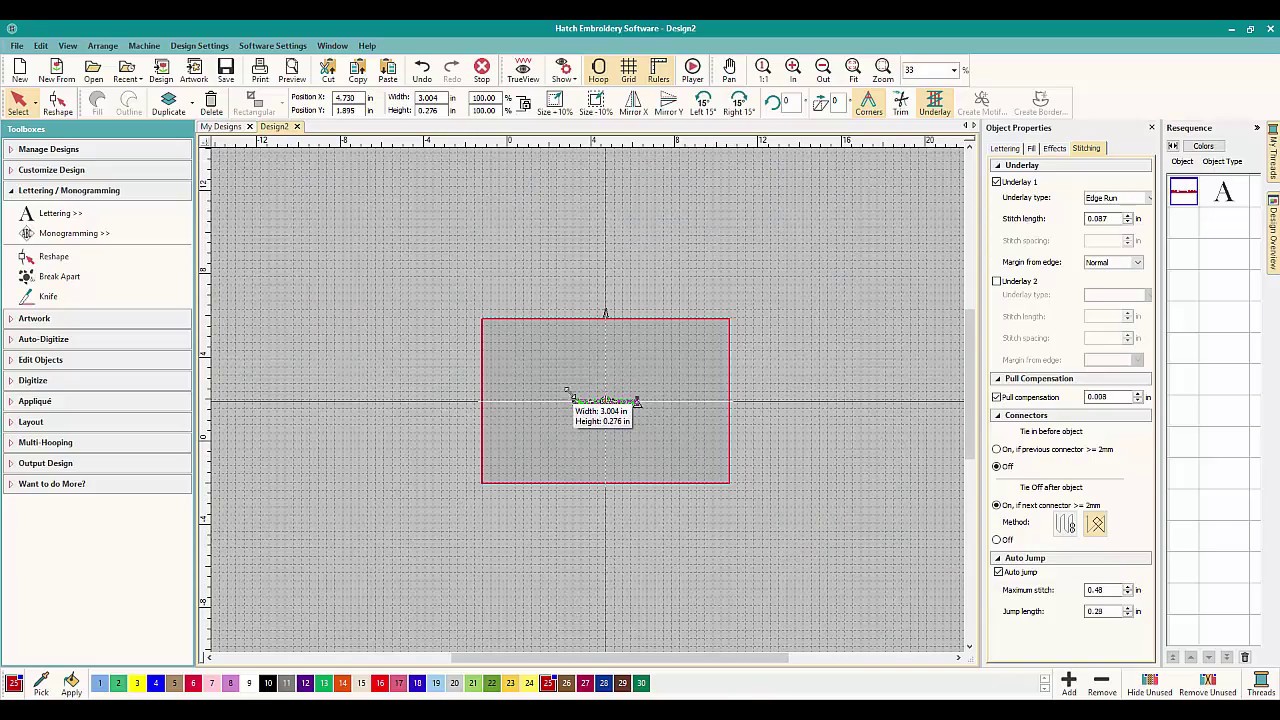
Task: Toggle the Underlay toolbar icon
Action: pos(934,101)
